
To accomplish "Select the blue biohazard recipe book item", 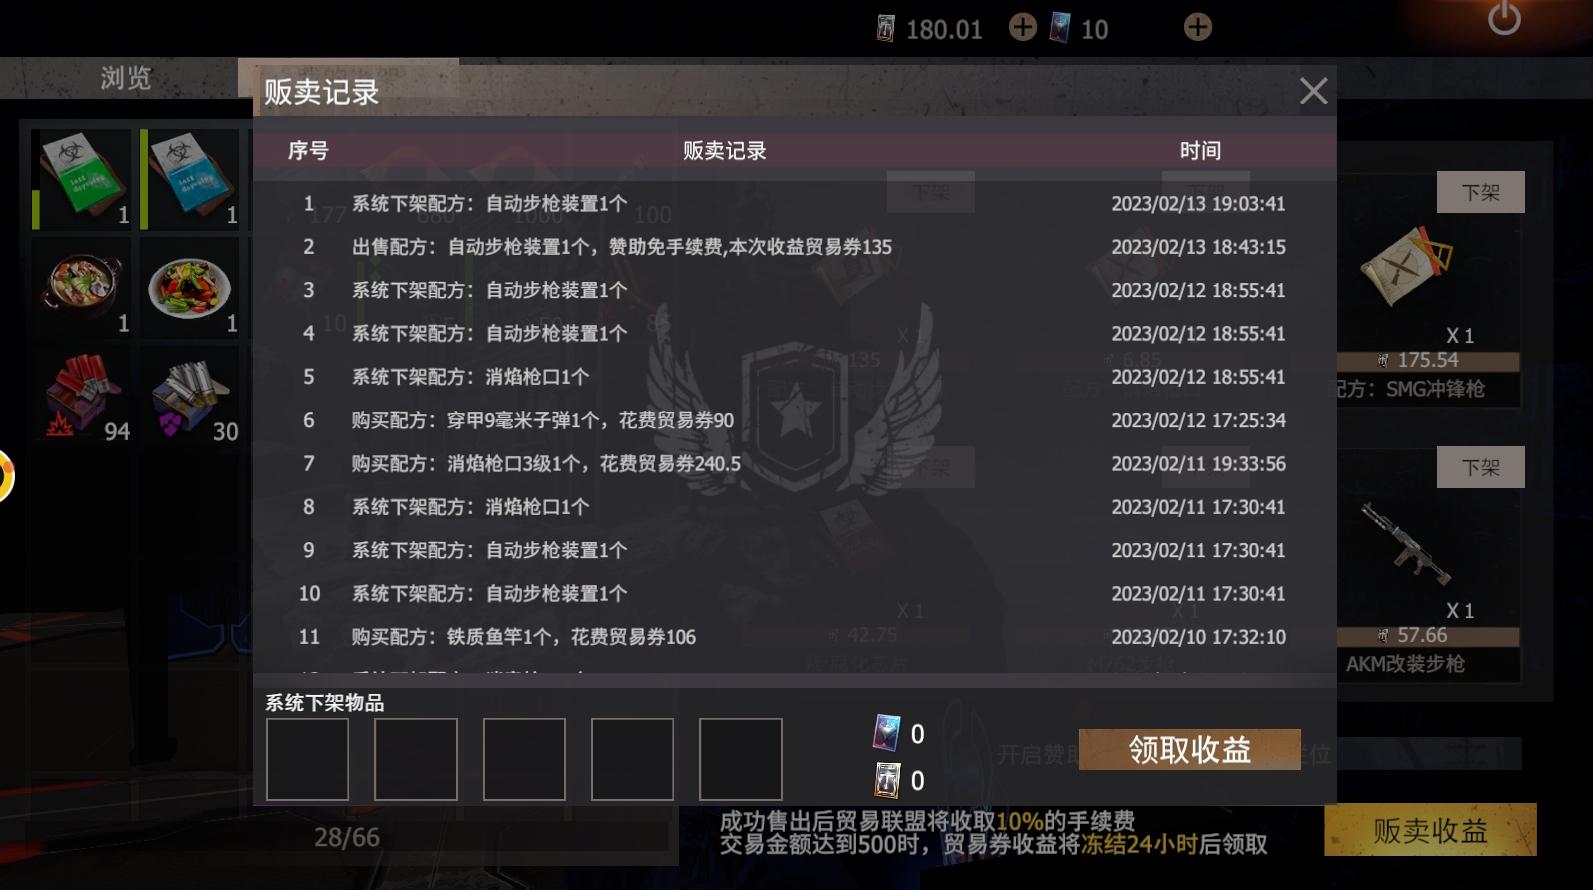I will point(190,179).
